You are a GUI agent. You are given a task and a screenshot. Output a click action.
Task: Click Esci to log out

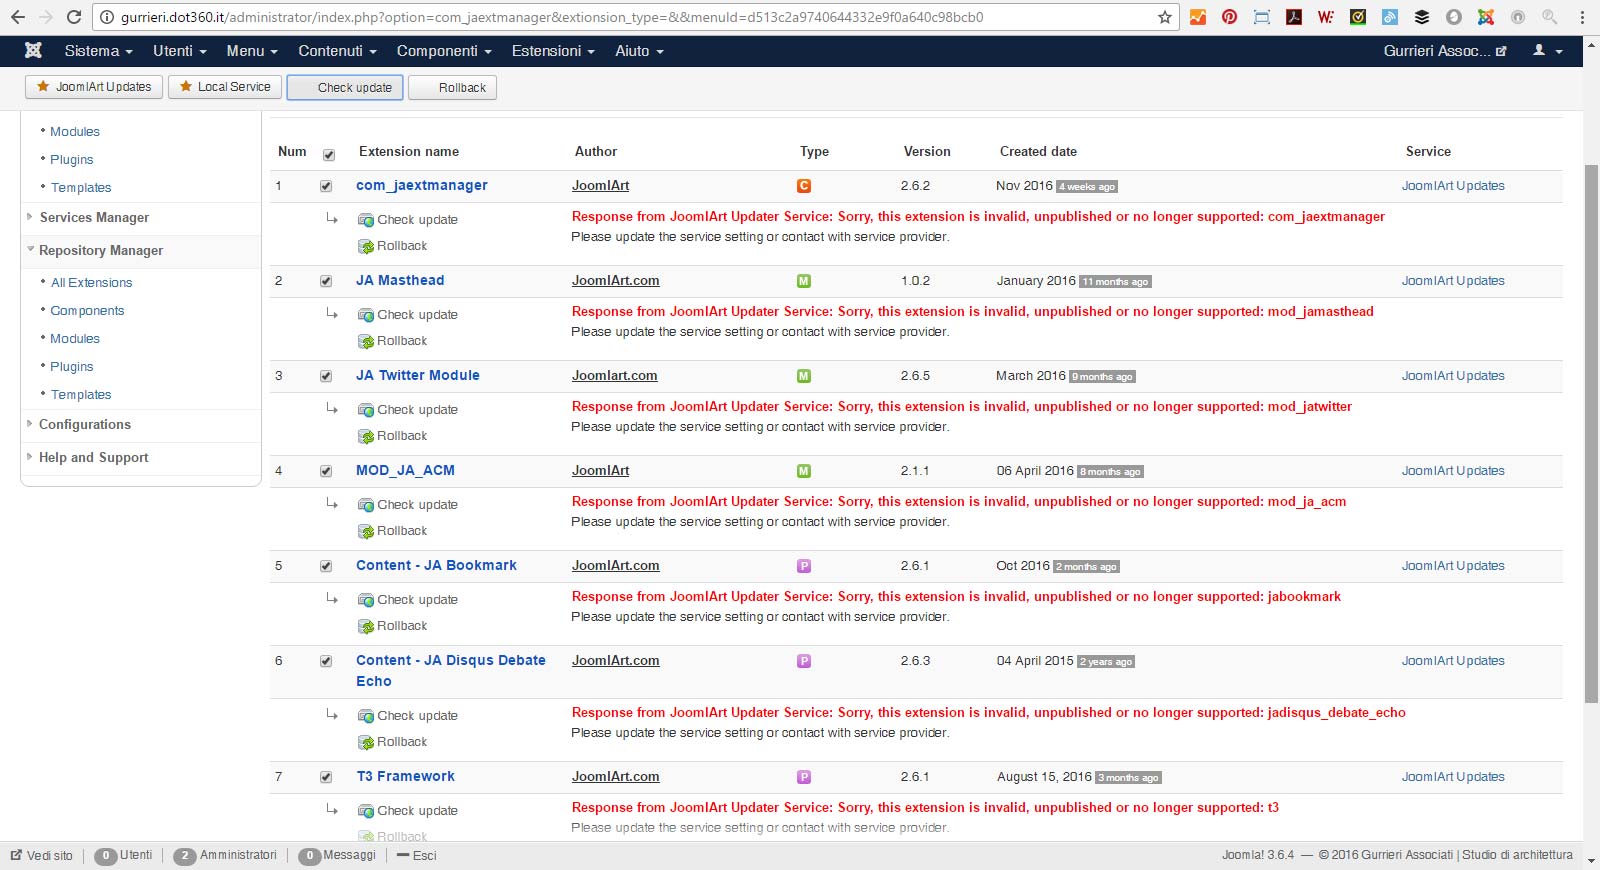click(x=417, y=856)
